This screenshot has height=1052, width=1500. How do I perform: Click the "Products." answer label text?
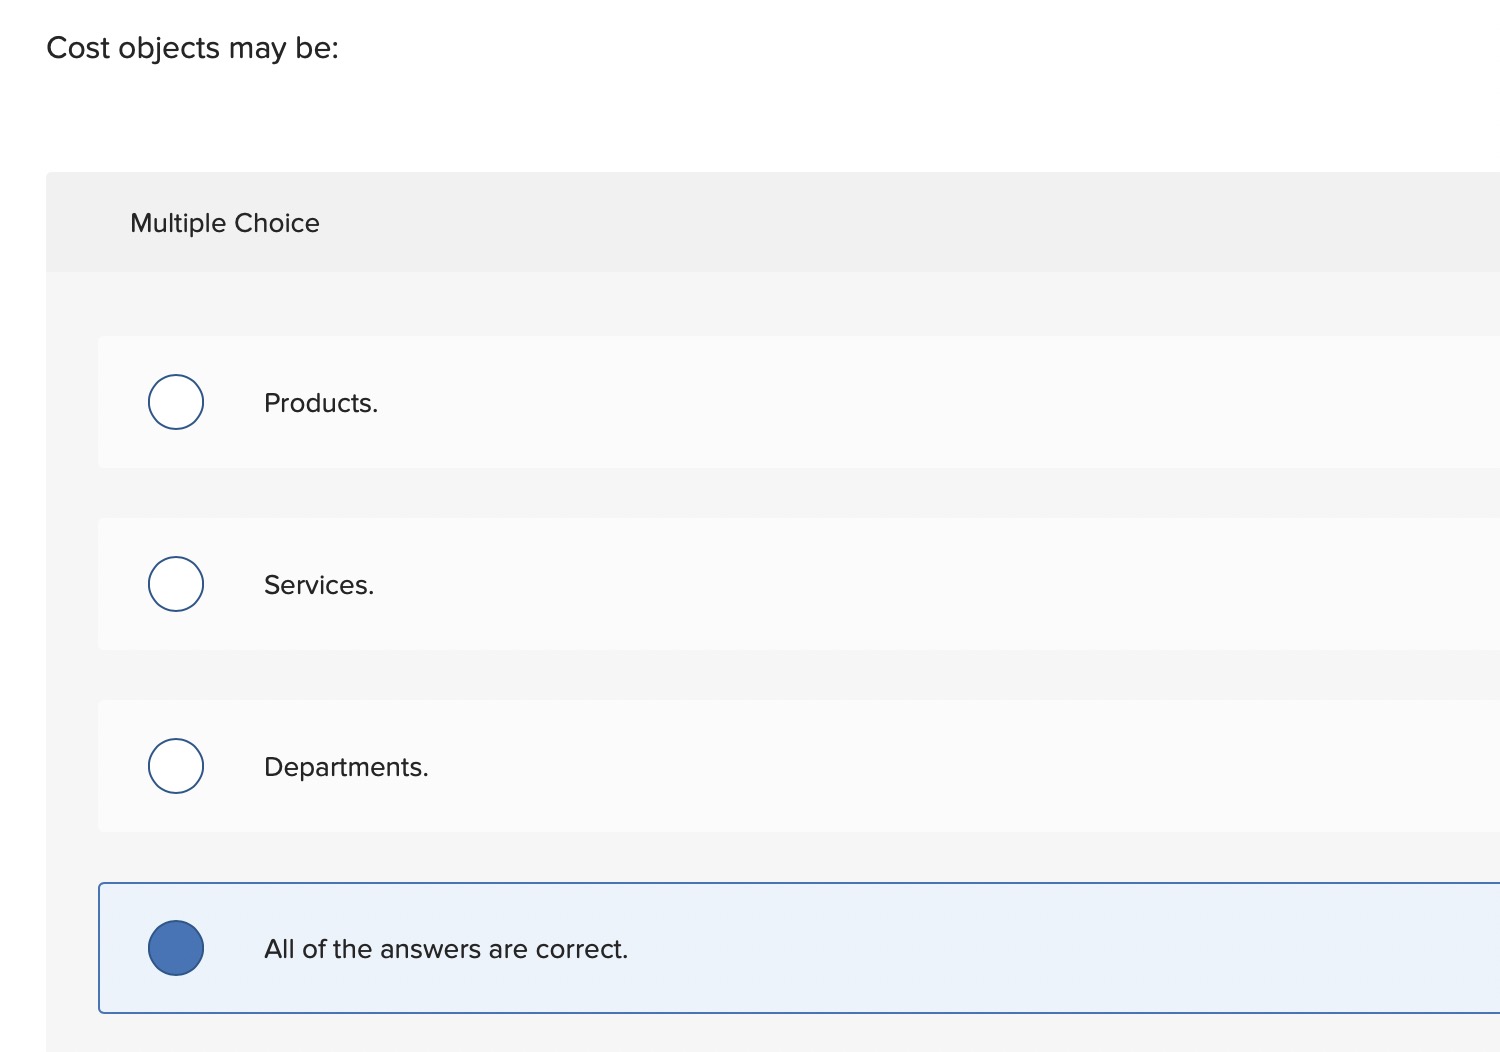tap(320, 403)
